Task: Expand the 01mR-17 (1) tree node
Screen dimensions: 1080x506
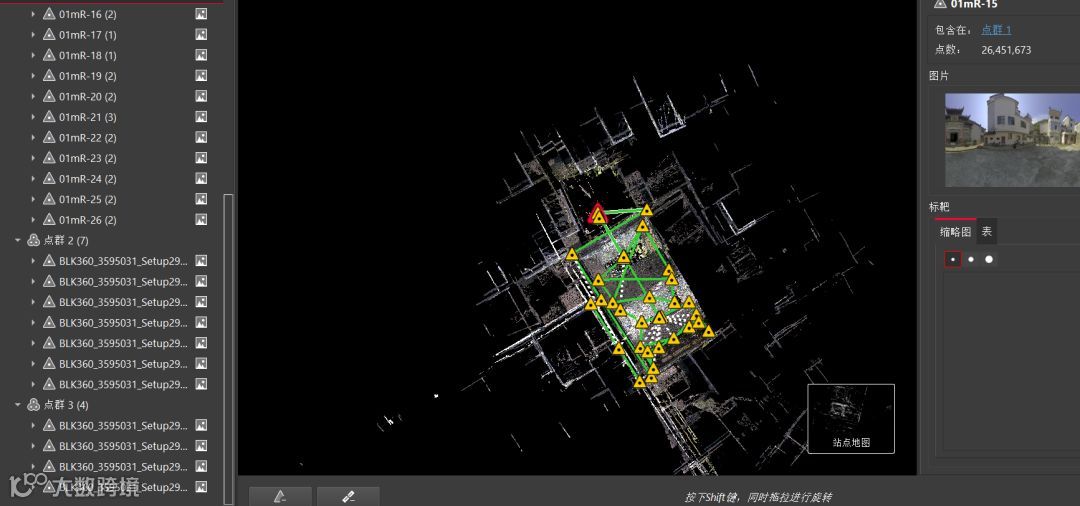Action: (33, 34)
